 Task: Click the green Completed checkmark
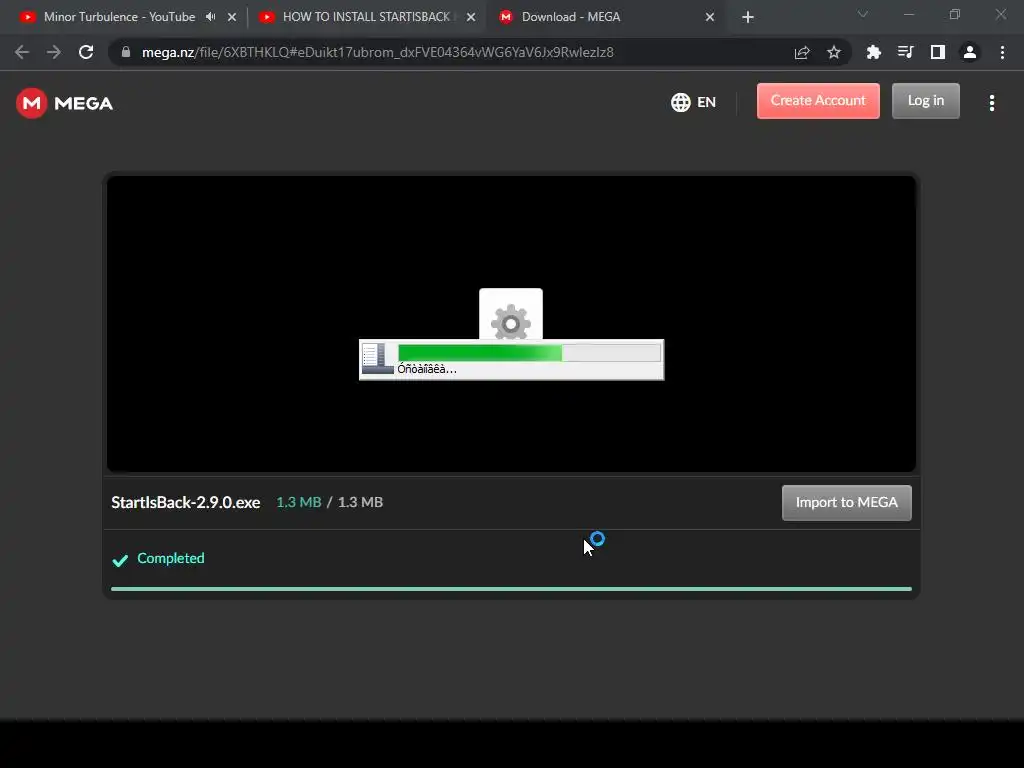(120, 560)
